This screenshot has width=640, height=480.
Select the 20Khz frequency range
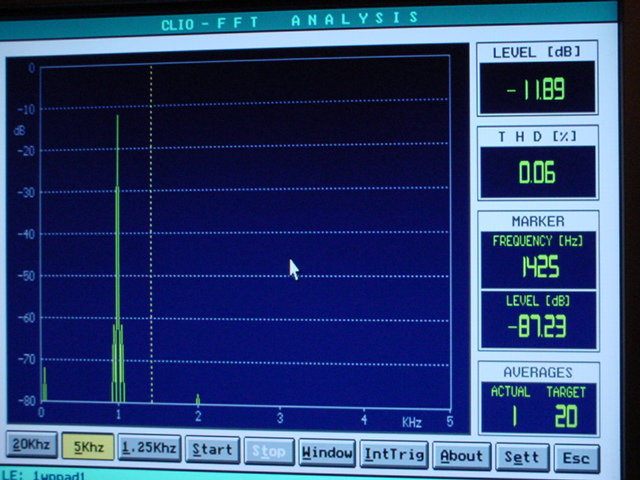(x=30, y=448)
